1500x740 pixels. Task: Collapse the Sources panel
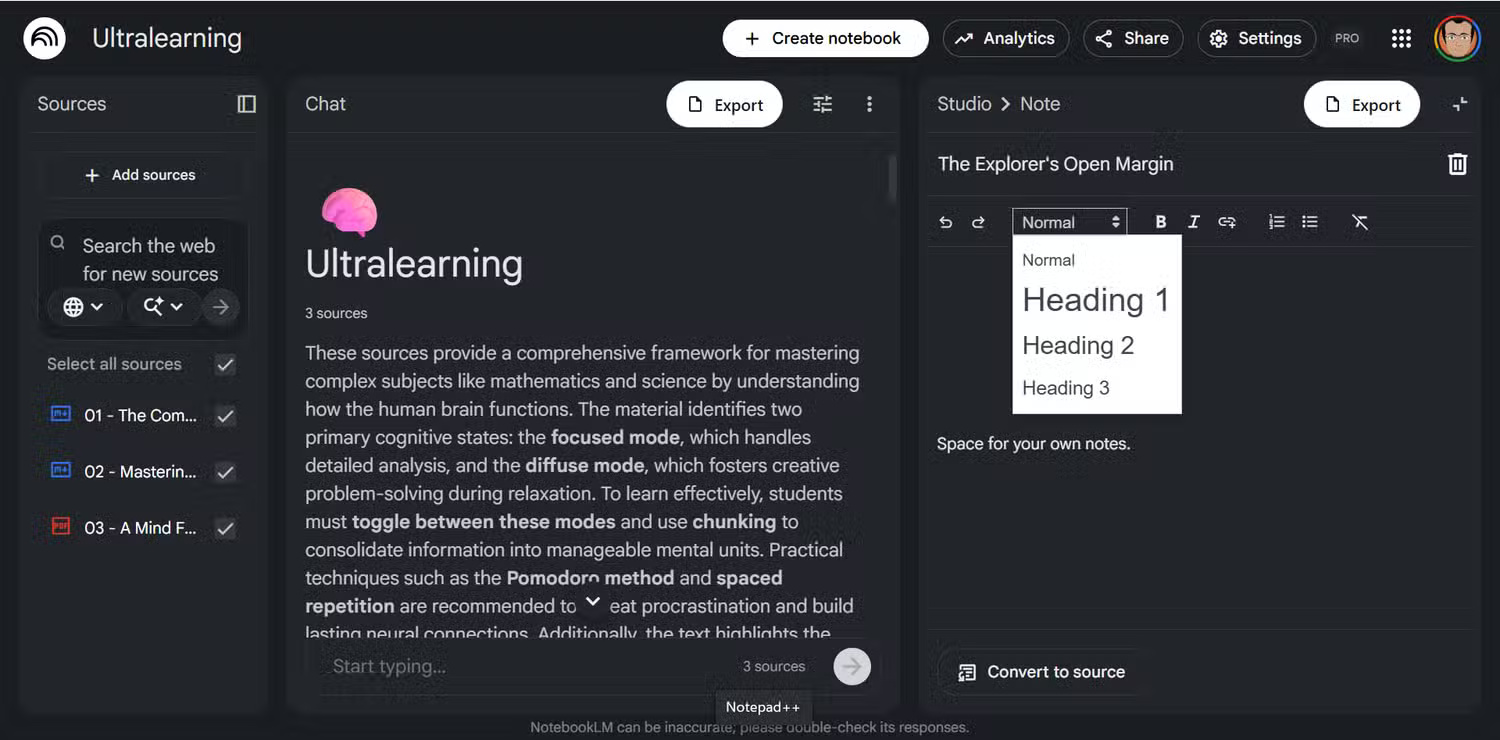tap(246, 104)
